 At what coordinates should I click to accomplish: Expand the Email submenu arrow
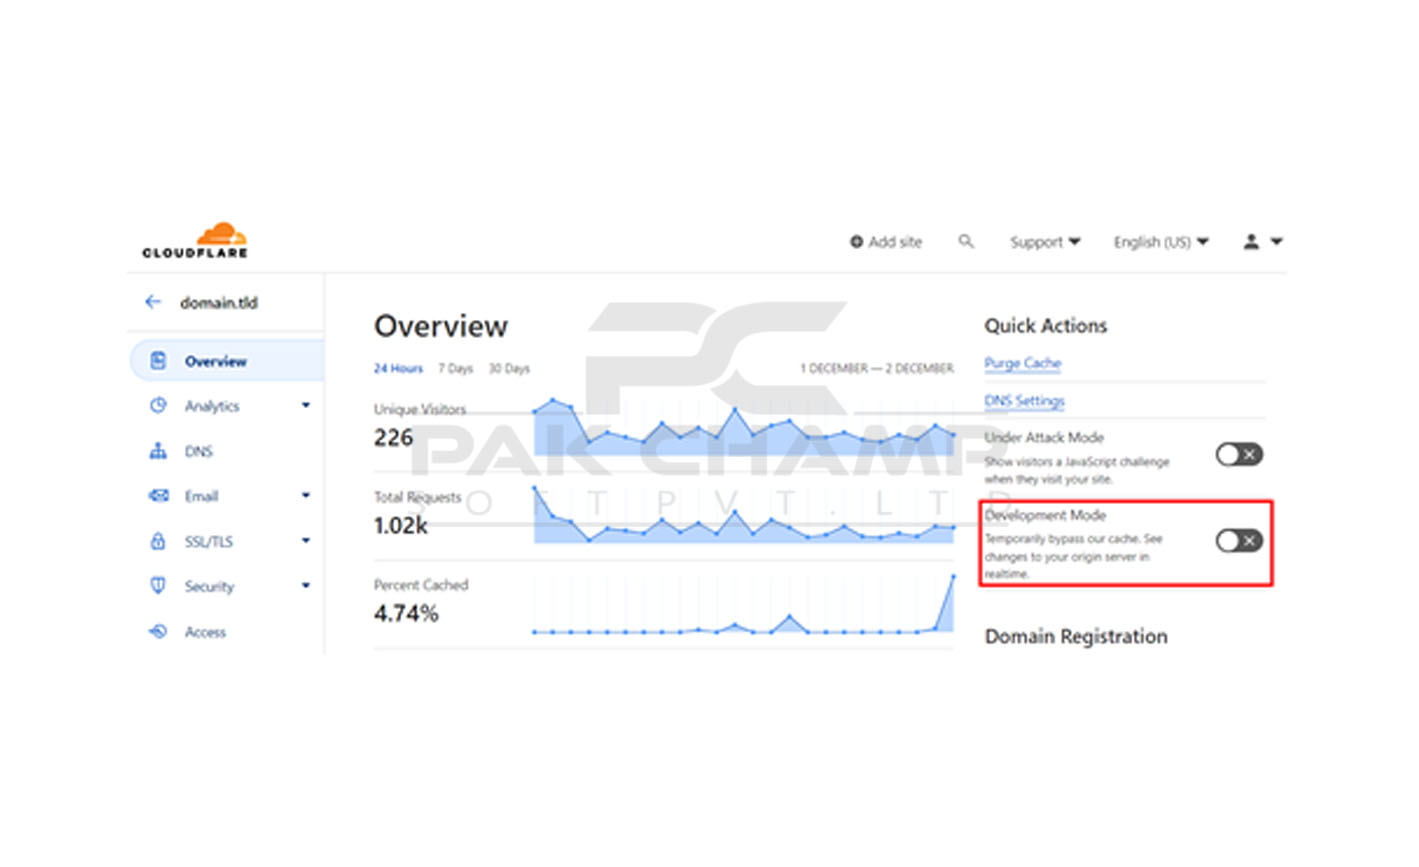click(x=306, y=495)
